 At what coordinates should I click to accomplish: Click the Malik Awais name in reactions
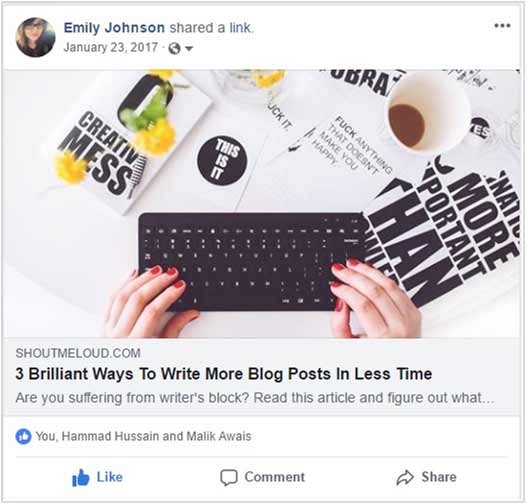click(219, 436)
